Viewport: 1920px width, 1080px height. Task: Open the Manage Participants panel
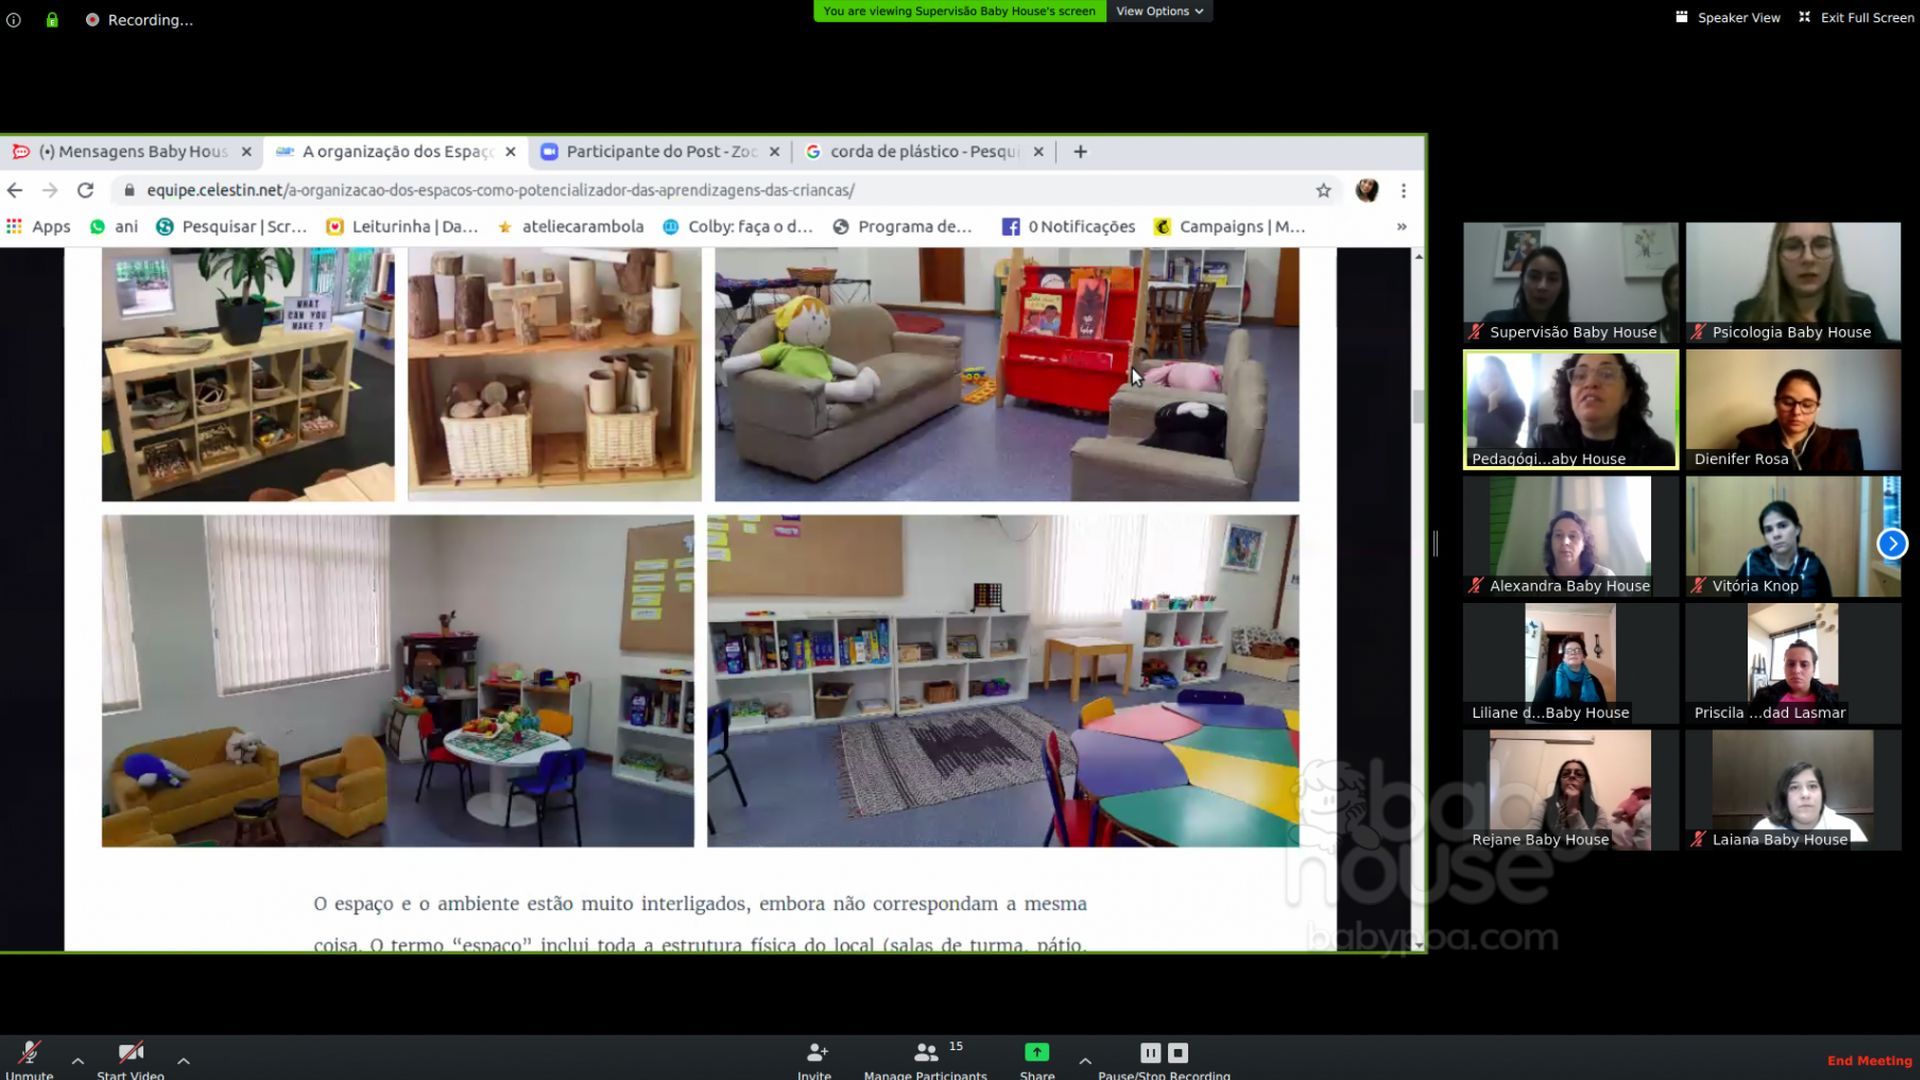926,1053
